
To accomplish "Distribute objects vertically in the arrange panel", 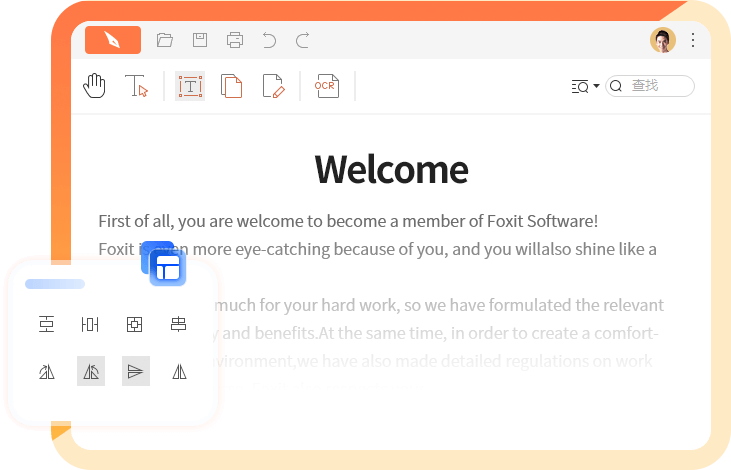I will tap(47, 324).
